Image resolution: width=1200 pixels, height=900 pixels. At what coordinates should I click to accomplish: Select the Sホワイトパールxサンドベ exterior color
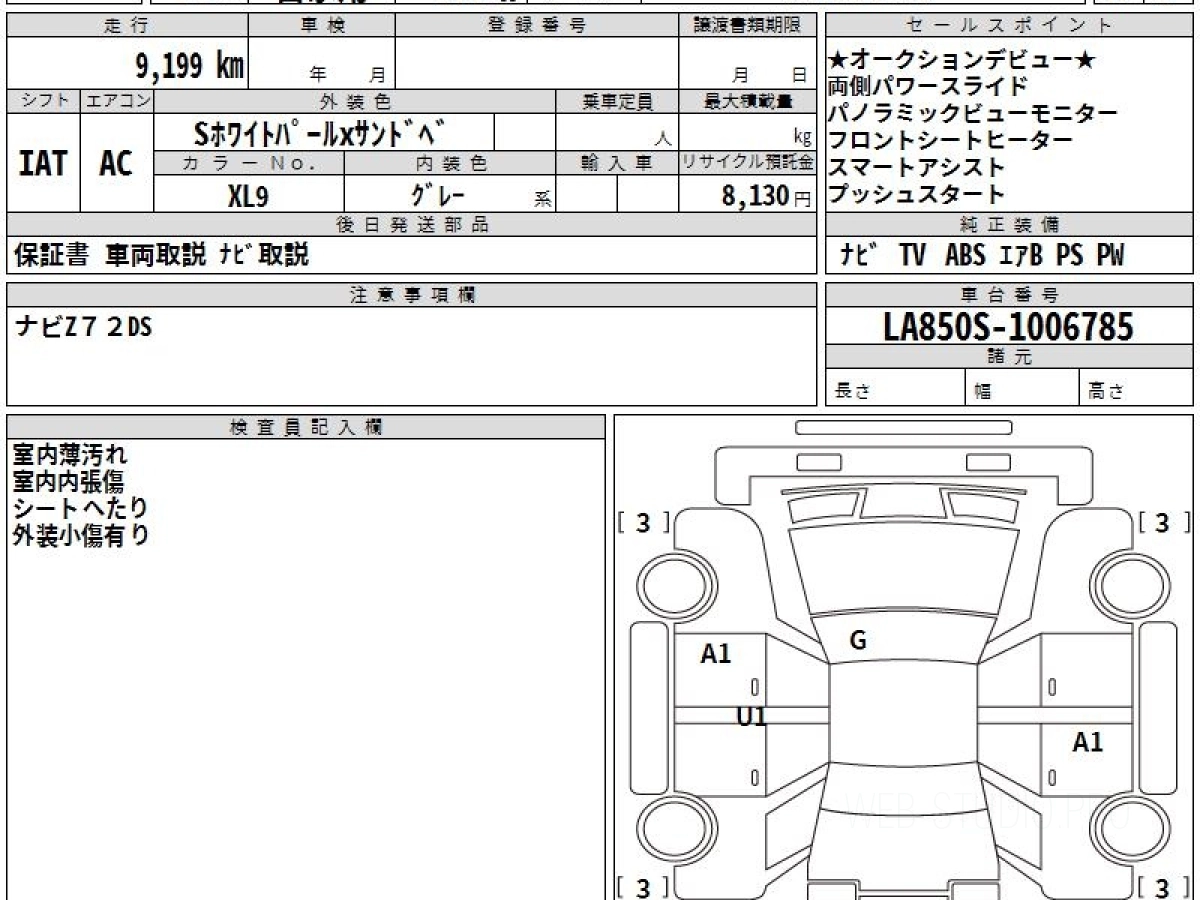(321, 132)
